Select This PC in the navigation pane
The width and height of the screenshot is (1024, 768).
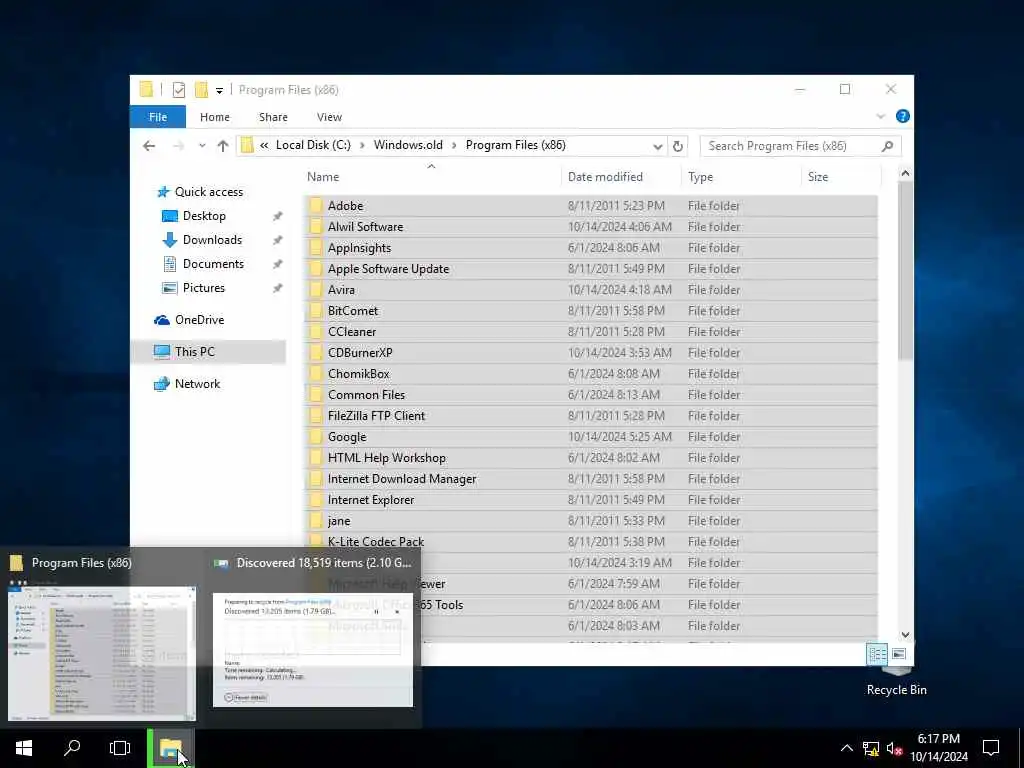[195, 352]
